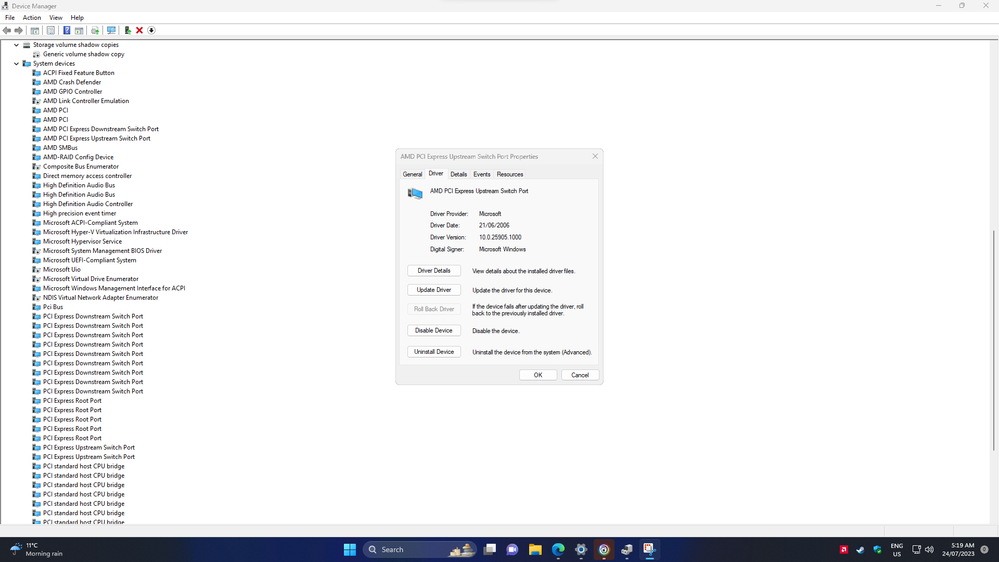
Task: Switch to the Resources tab
Action: click(x=510, y=174)
